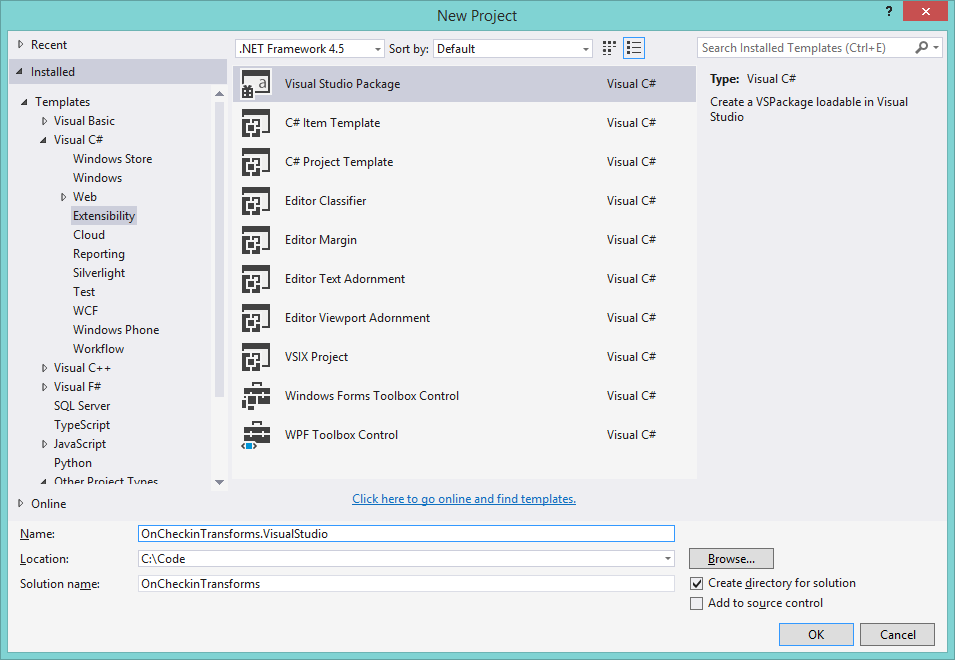Open the online templates link
Image resolution: width=955 pixels, height=660 pixels.
[x=463, y=498]
